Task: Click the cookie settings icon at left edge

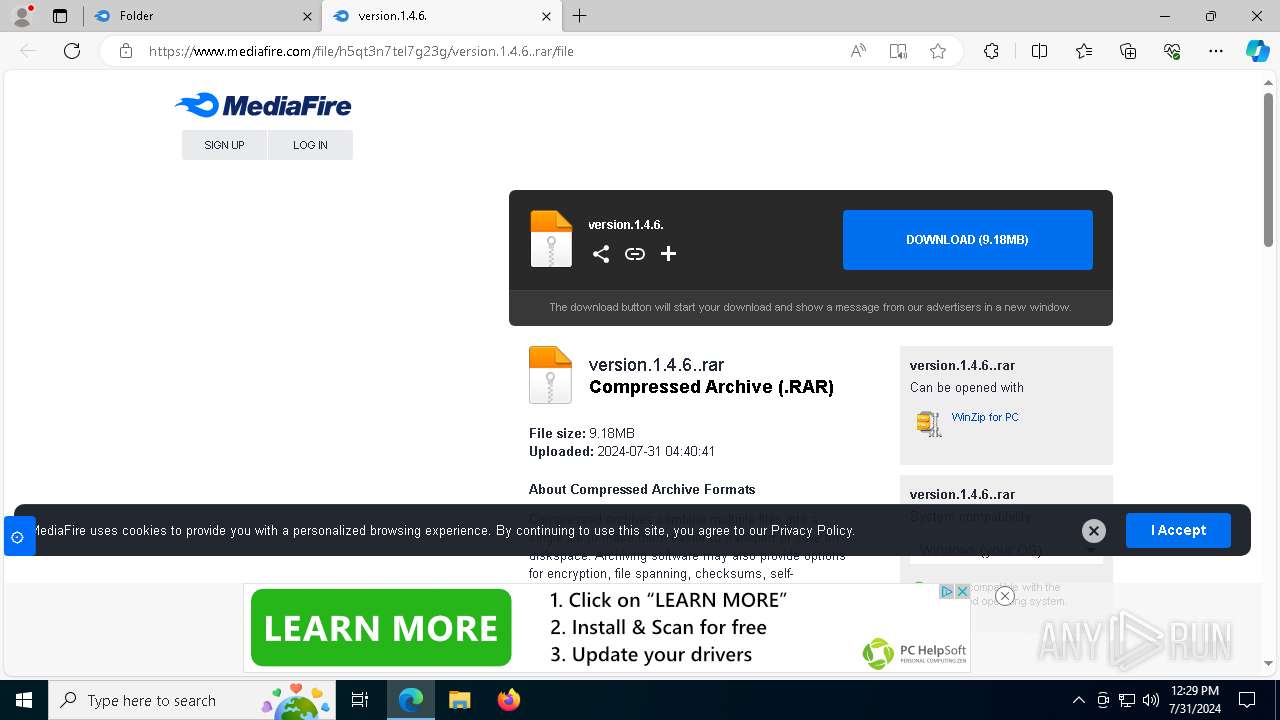Action: [x=18, y=537]
